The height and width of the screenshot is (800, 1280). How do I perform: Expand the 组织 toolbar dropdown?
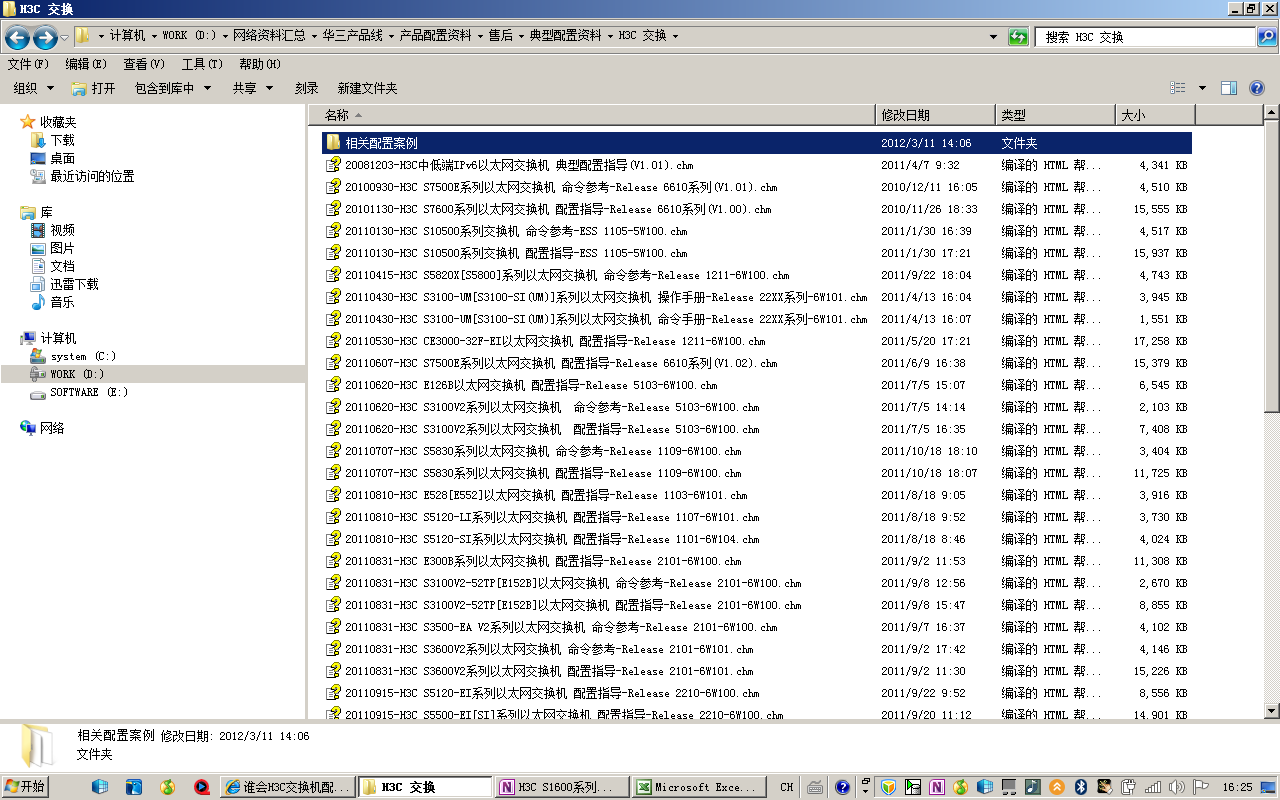click(x=33, y=88)
